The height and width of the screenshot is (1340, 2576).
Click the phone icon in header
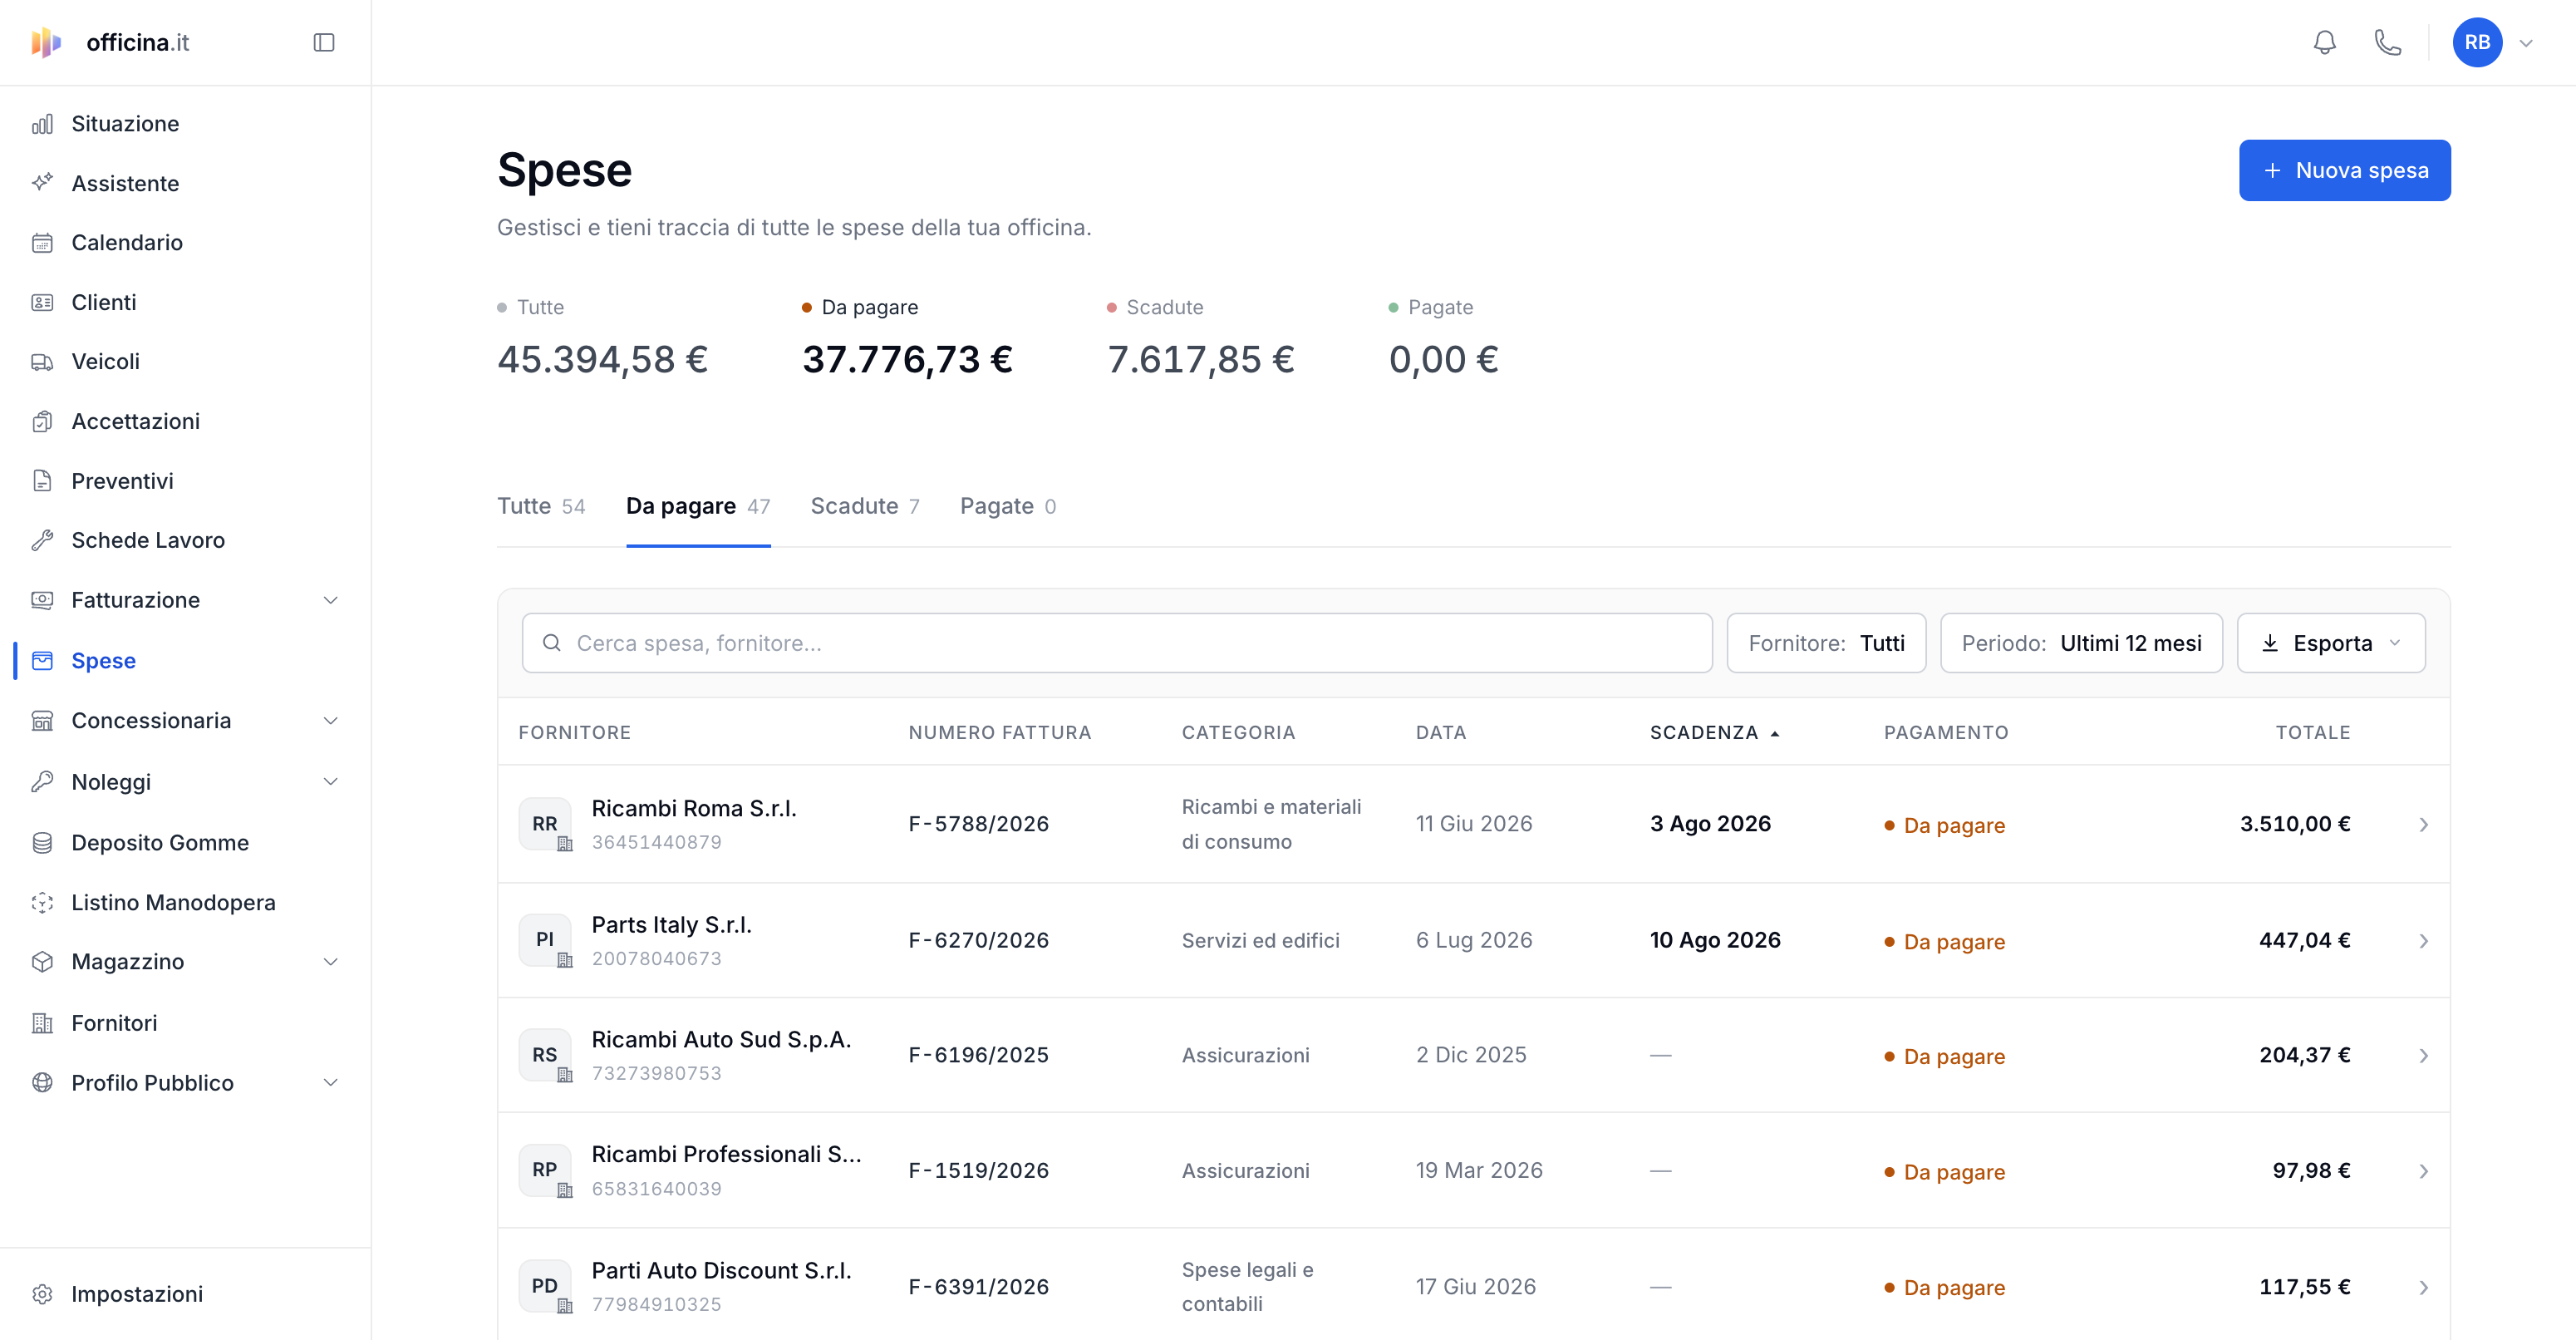(2387, 42)
